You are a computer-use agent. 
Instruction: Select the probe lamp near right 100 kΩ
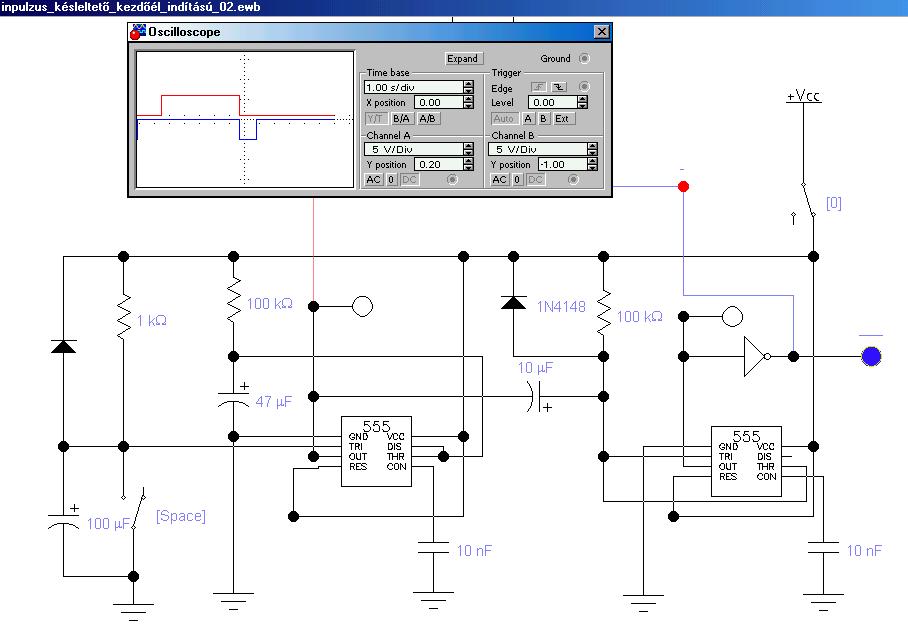click(x=732, y=317)
